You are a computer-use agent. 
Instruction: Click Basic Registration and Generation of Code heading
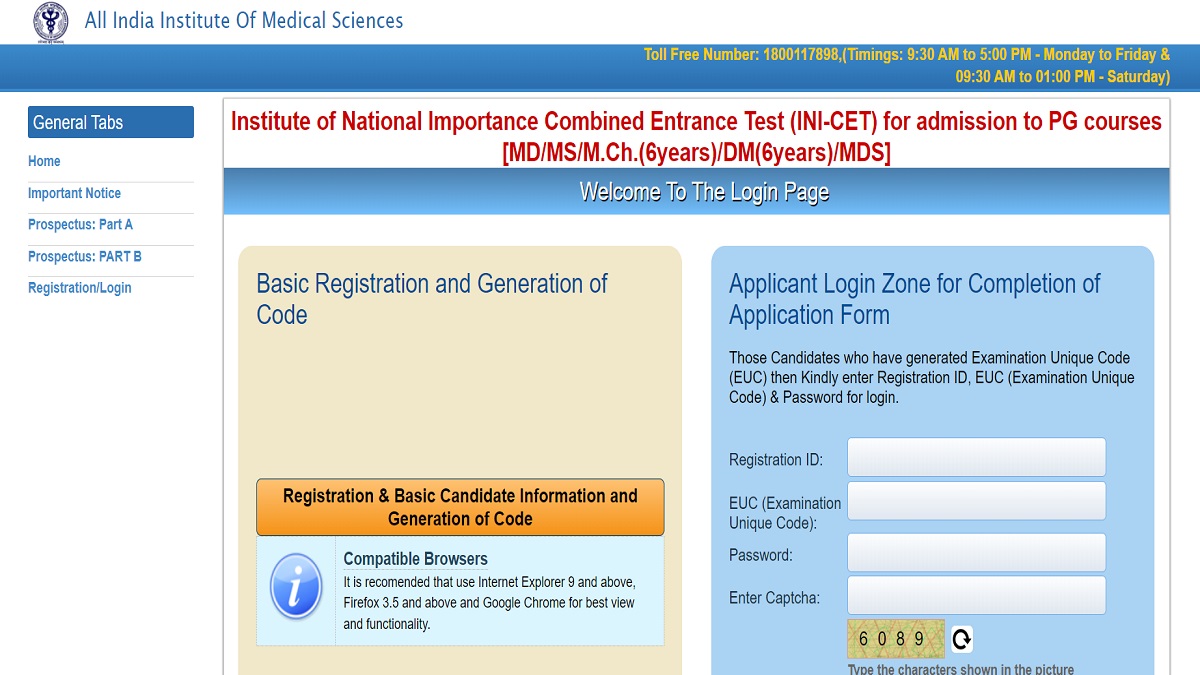[432, 299]
